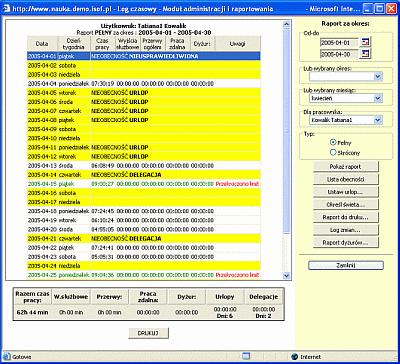Click the Delegacje summary header
This screenshot has width=400, height=364.
pyautogui.click(x=263, y=297)
